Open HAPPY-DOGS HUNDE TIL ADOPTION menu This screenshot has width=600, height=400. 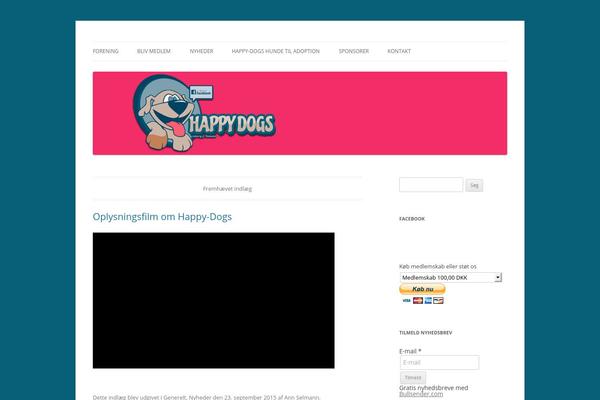click(x=276, y=51)
